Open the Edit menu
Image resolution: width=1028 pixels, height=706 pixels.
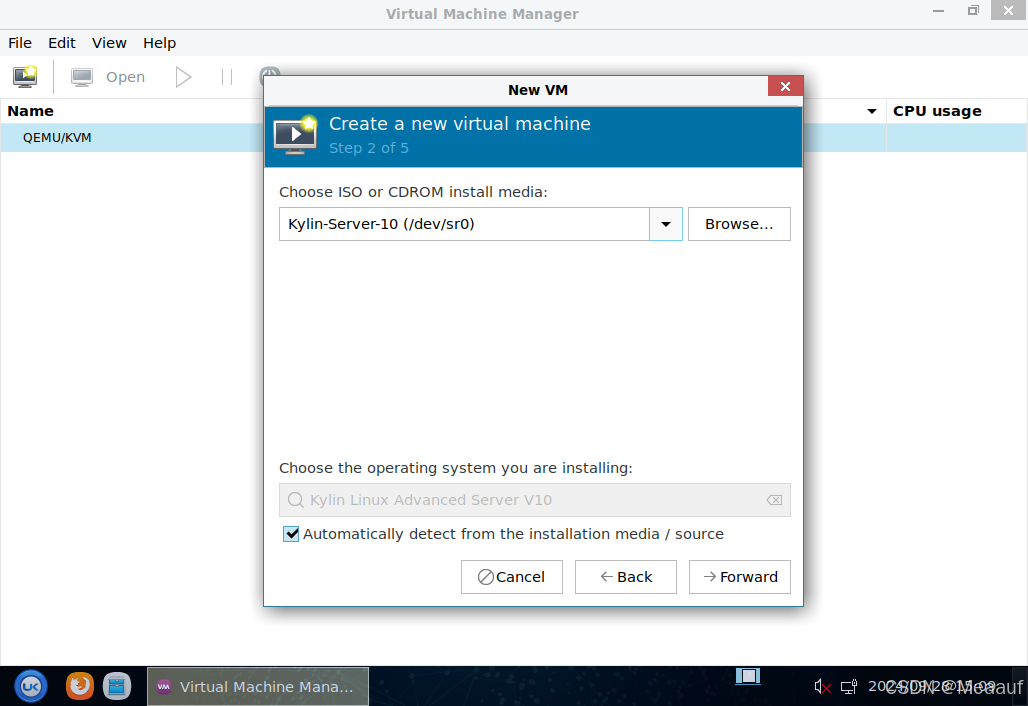(62, 43)
